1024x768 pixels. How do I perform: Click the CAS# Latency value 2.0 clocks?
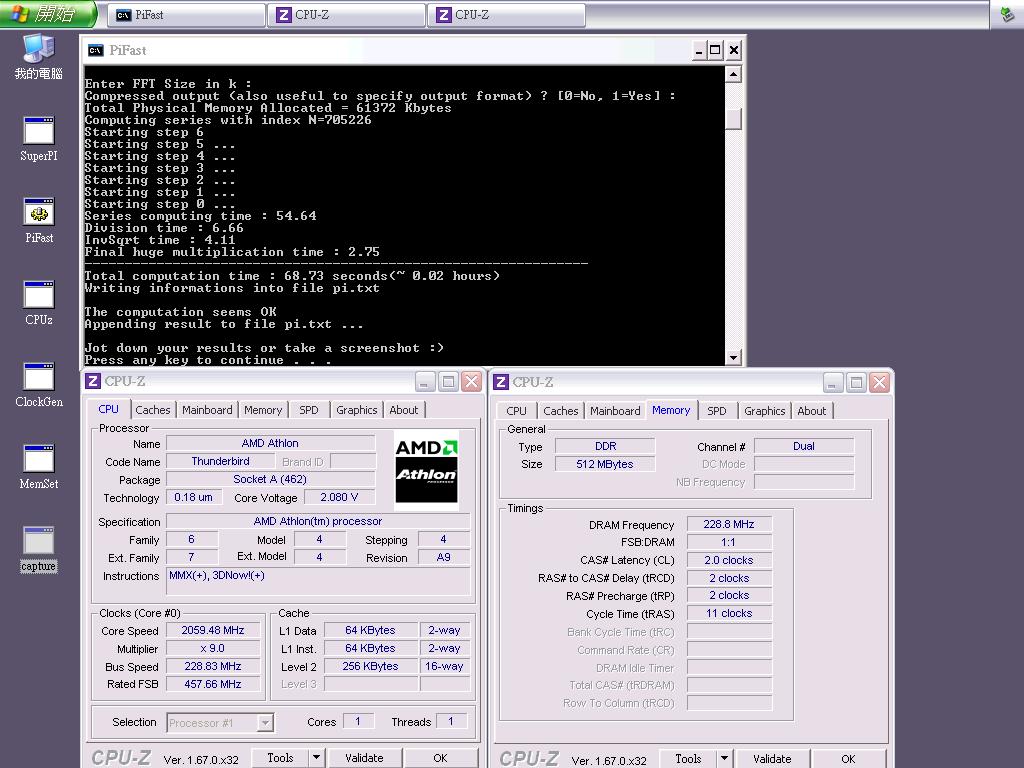(x=729, y=560)
